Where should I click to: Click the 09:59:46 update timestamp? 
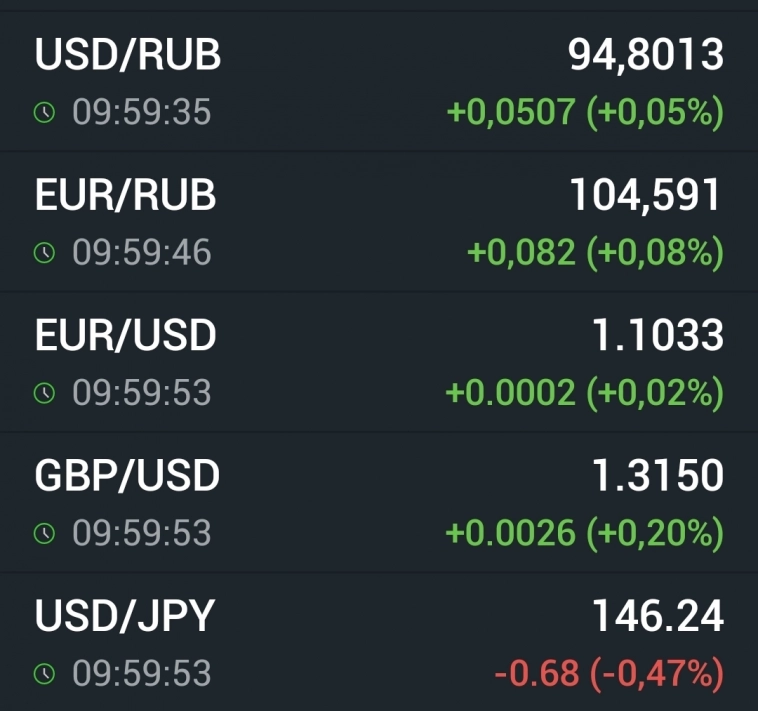click(x=141, y=253)
